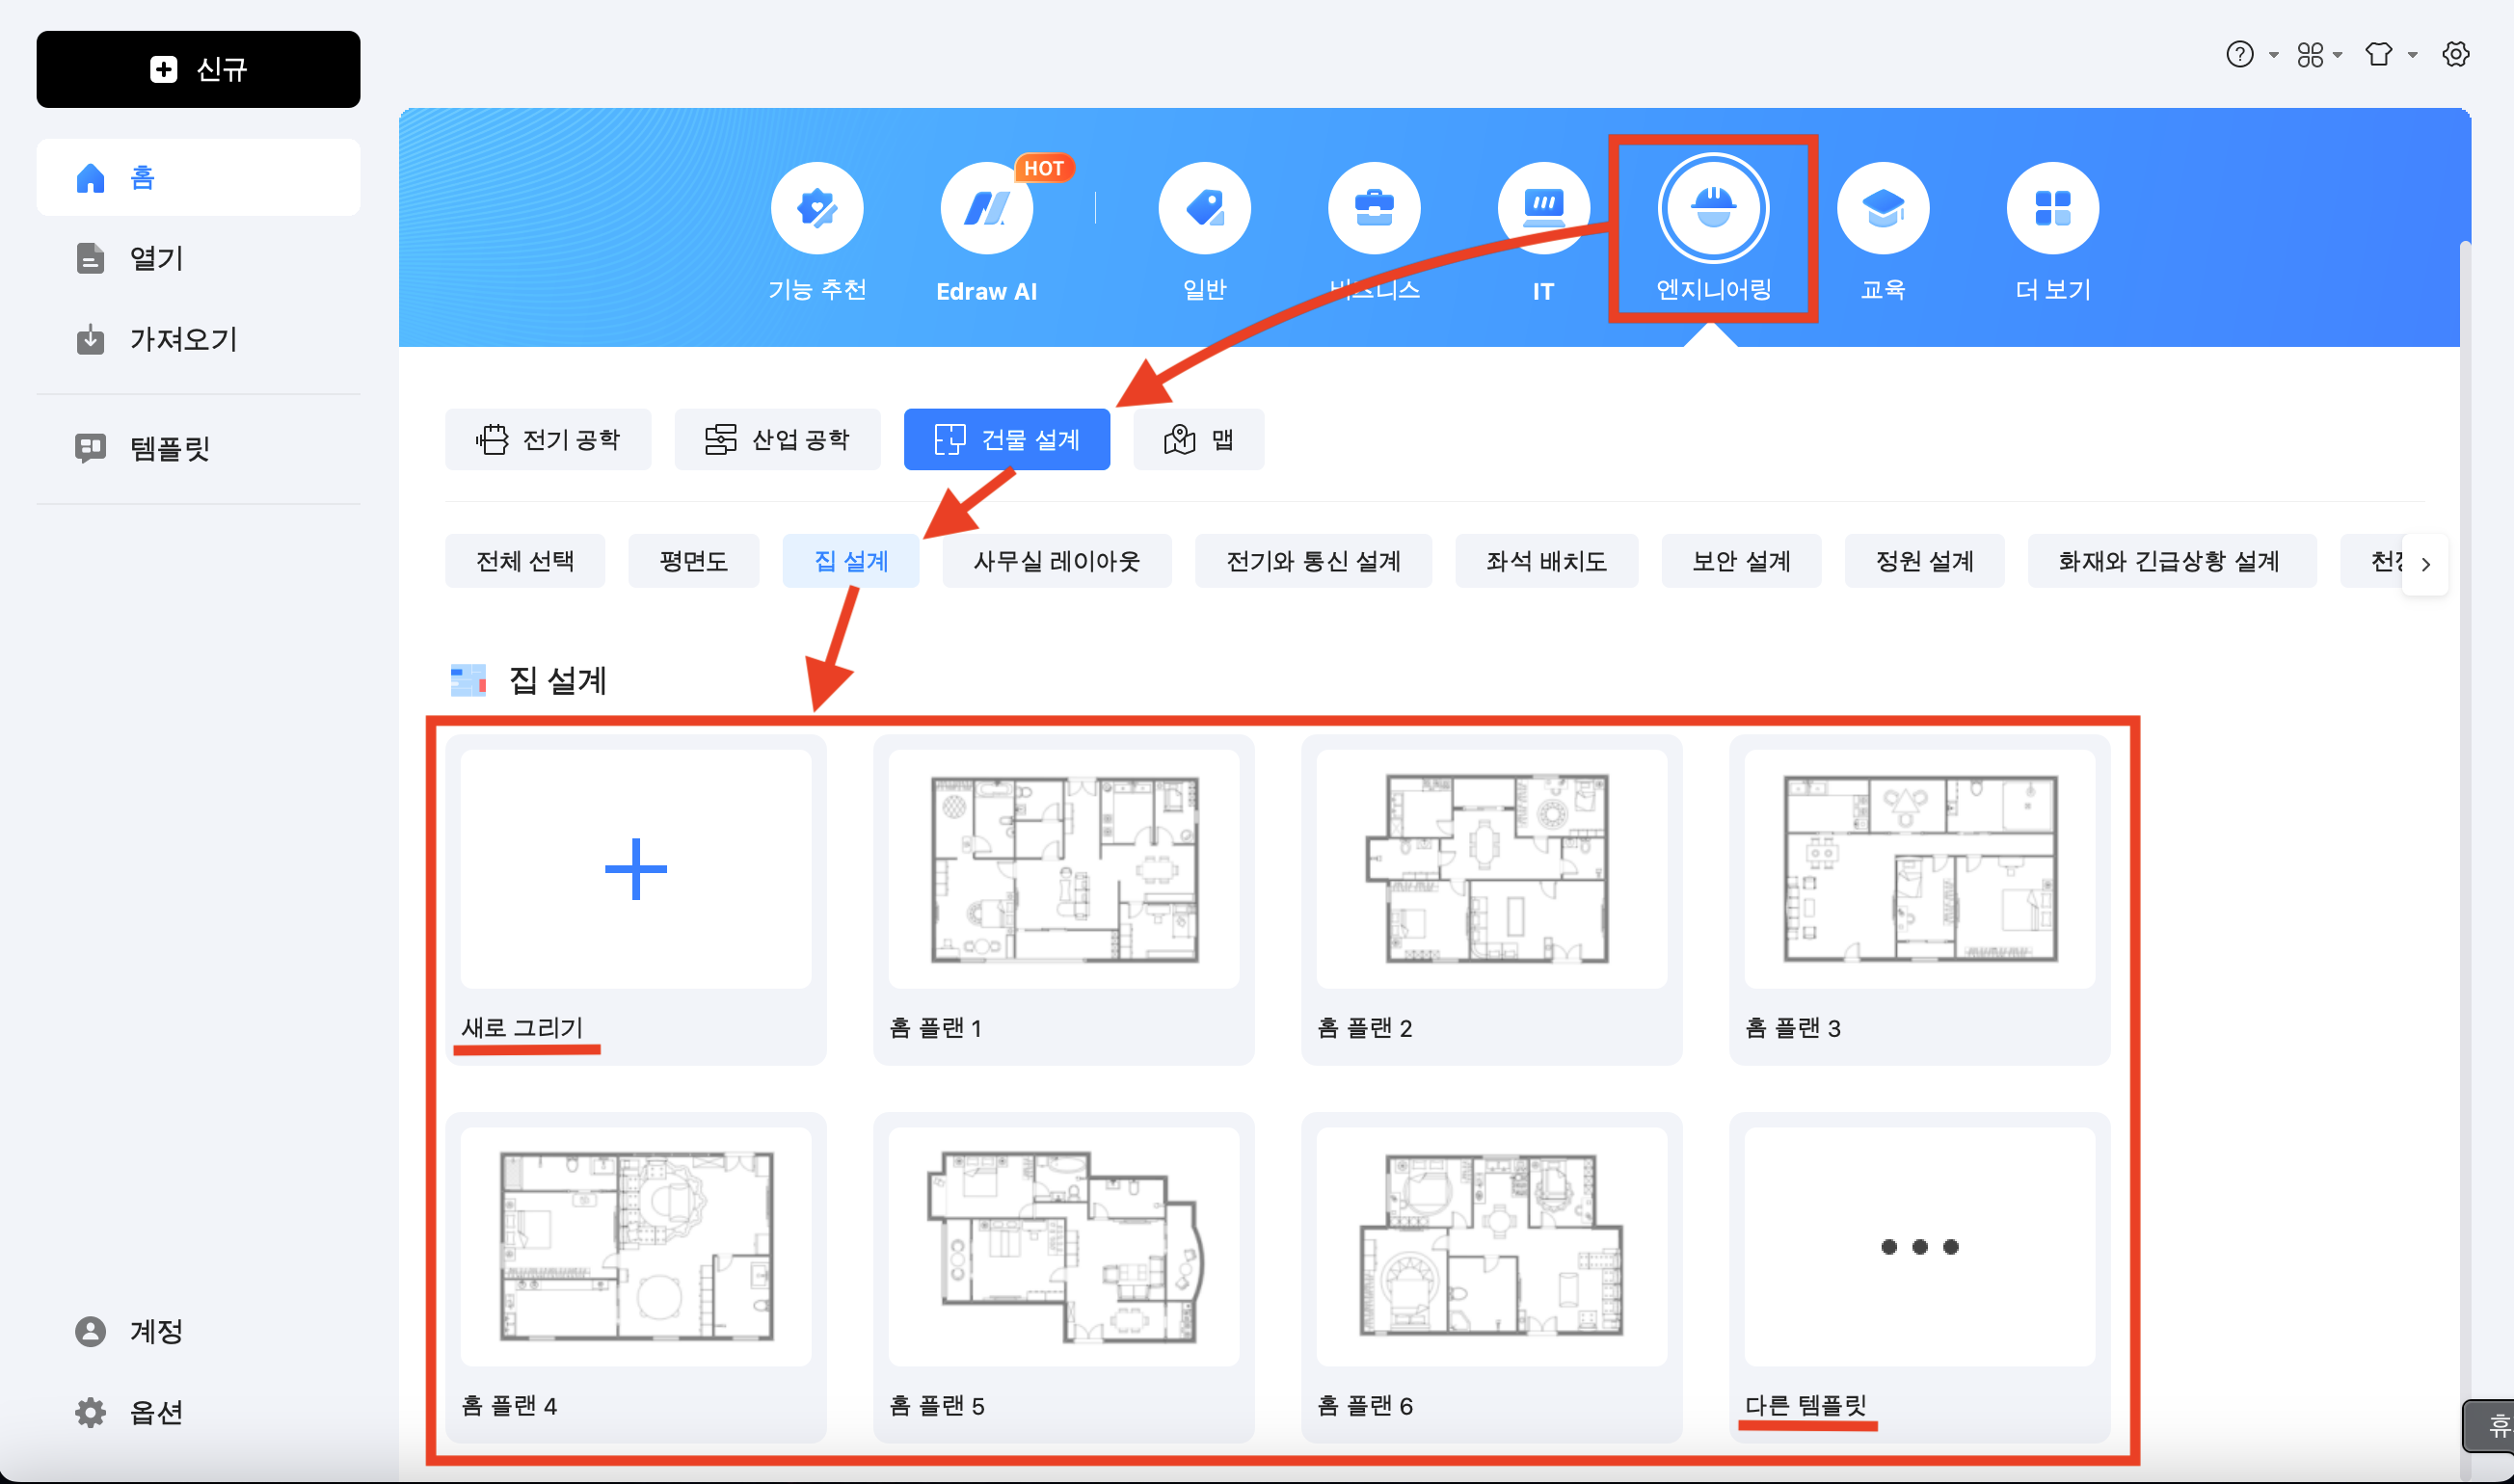Select the 정원 설계 filter
This screenshot has width=2514, height=1484.
(1924, 561)
